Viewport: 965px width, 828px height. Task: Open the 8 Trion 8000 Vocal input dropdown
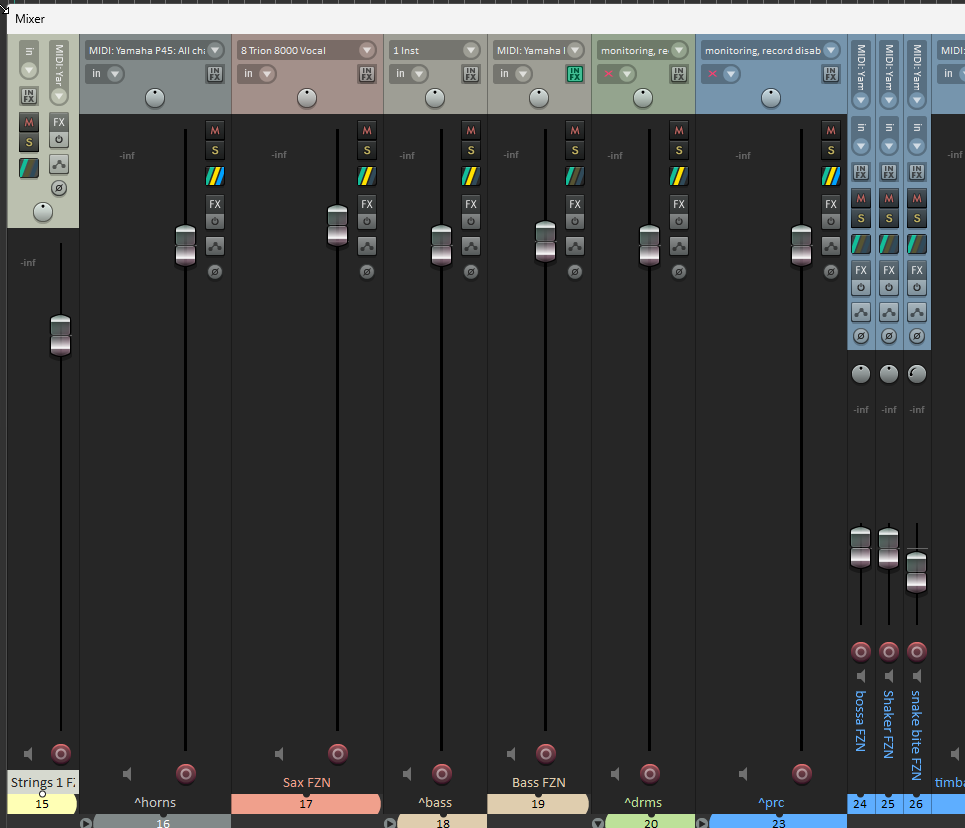tap(307, 50)
